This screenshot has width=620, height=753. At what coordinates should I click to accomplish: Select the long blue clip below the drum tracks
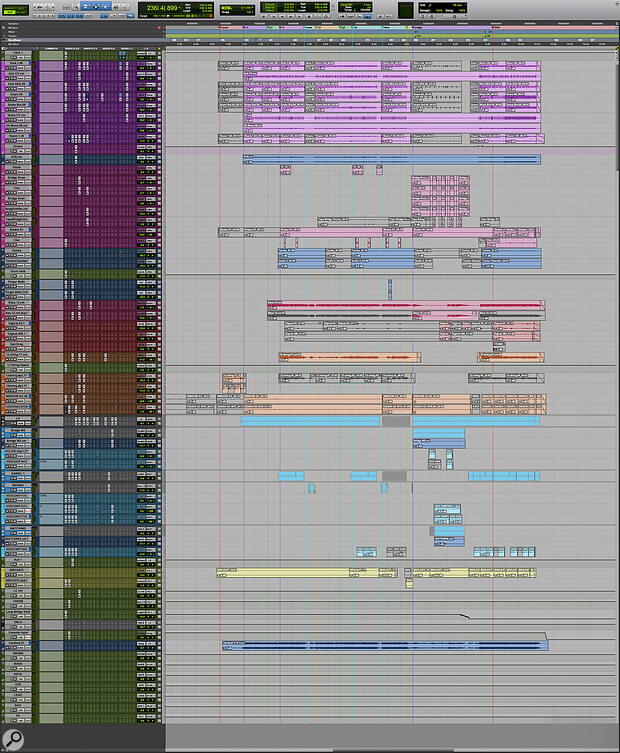click(x=392, y=159)
